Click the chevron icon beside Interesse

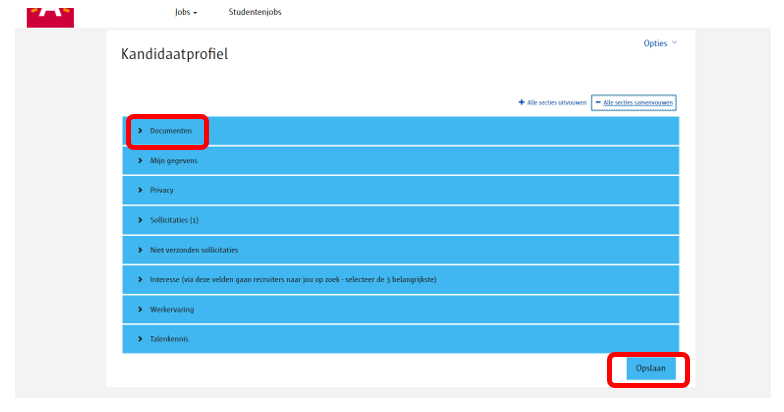click(140, 279)
